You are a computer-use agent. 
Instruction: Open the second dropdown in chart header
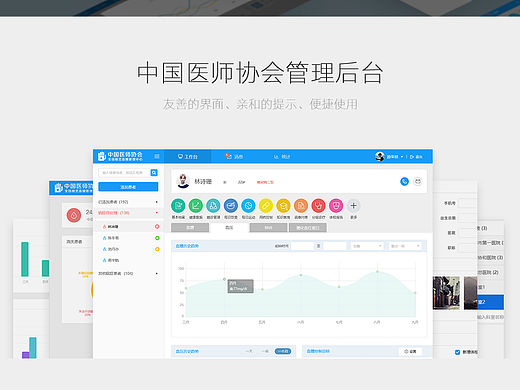pyautogui.click(x=405, y=246)
